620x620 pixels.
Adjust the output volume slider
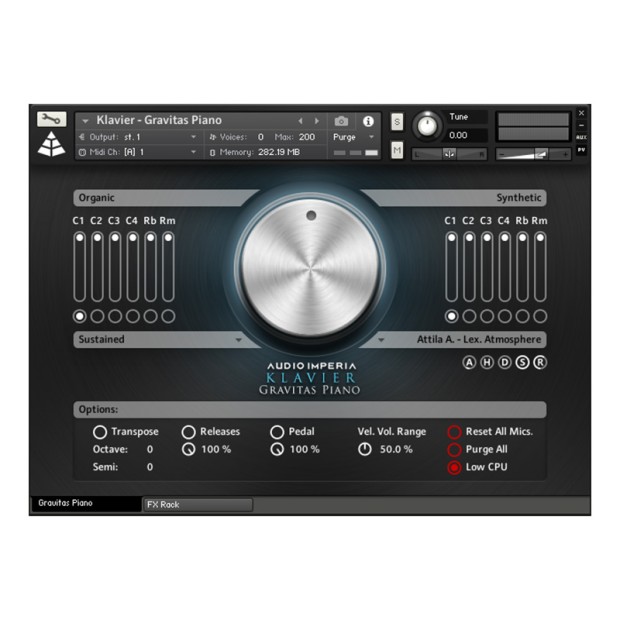pos(533,154)
